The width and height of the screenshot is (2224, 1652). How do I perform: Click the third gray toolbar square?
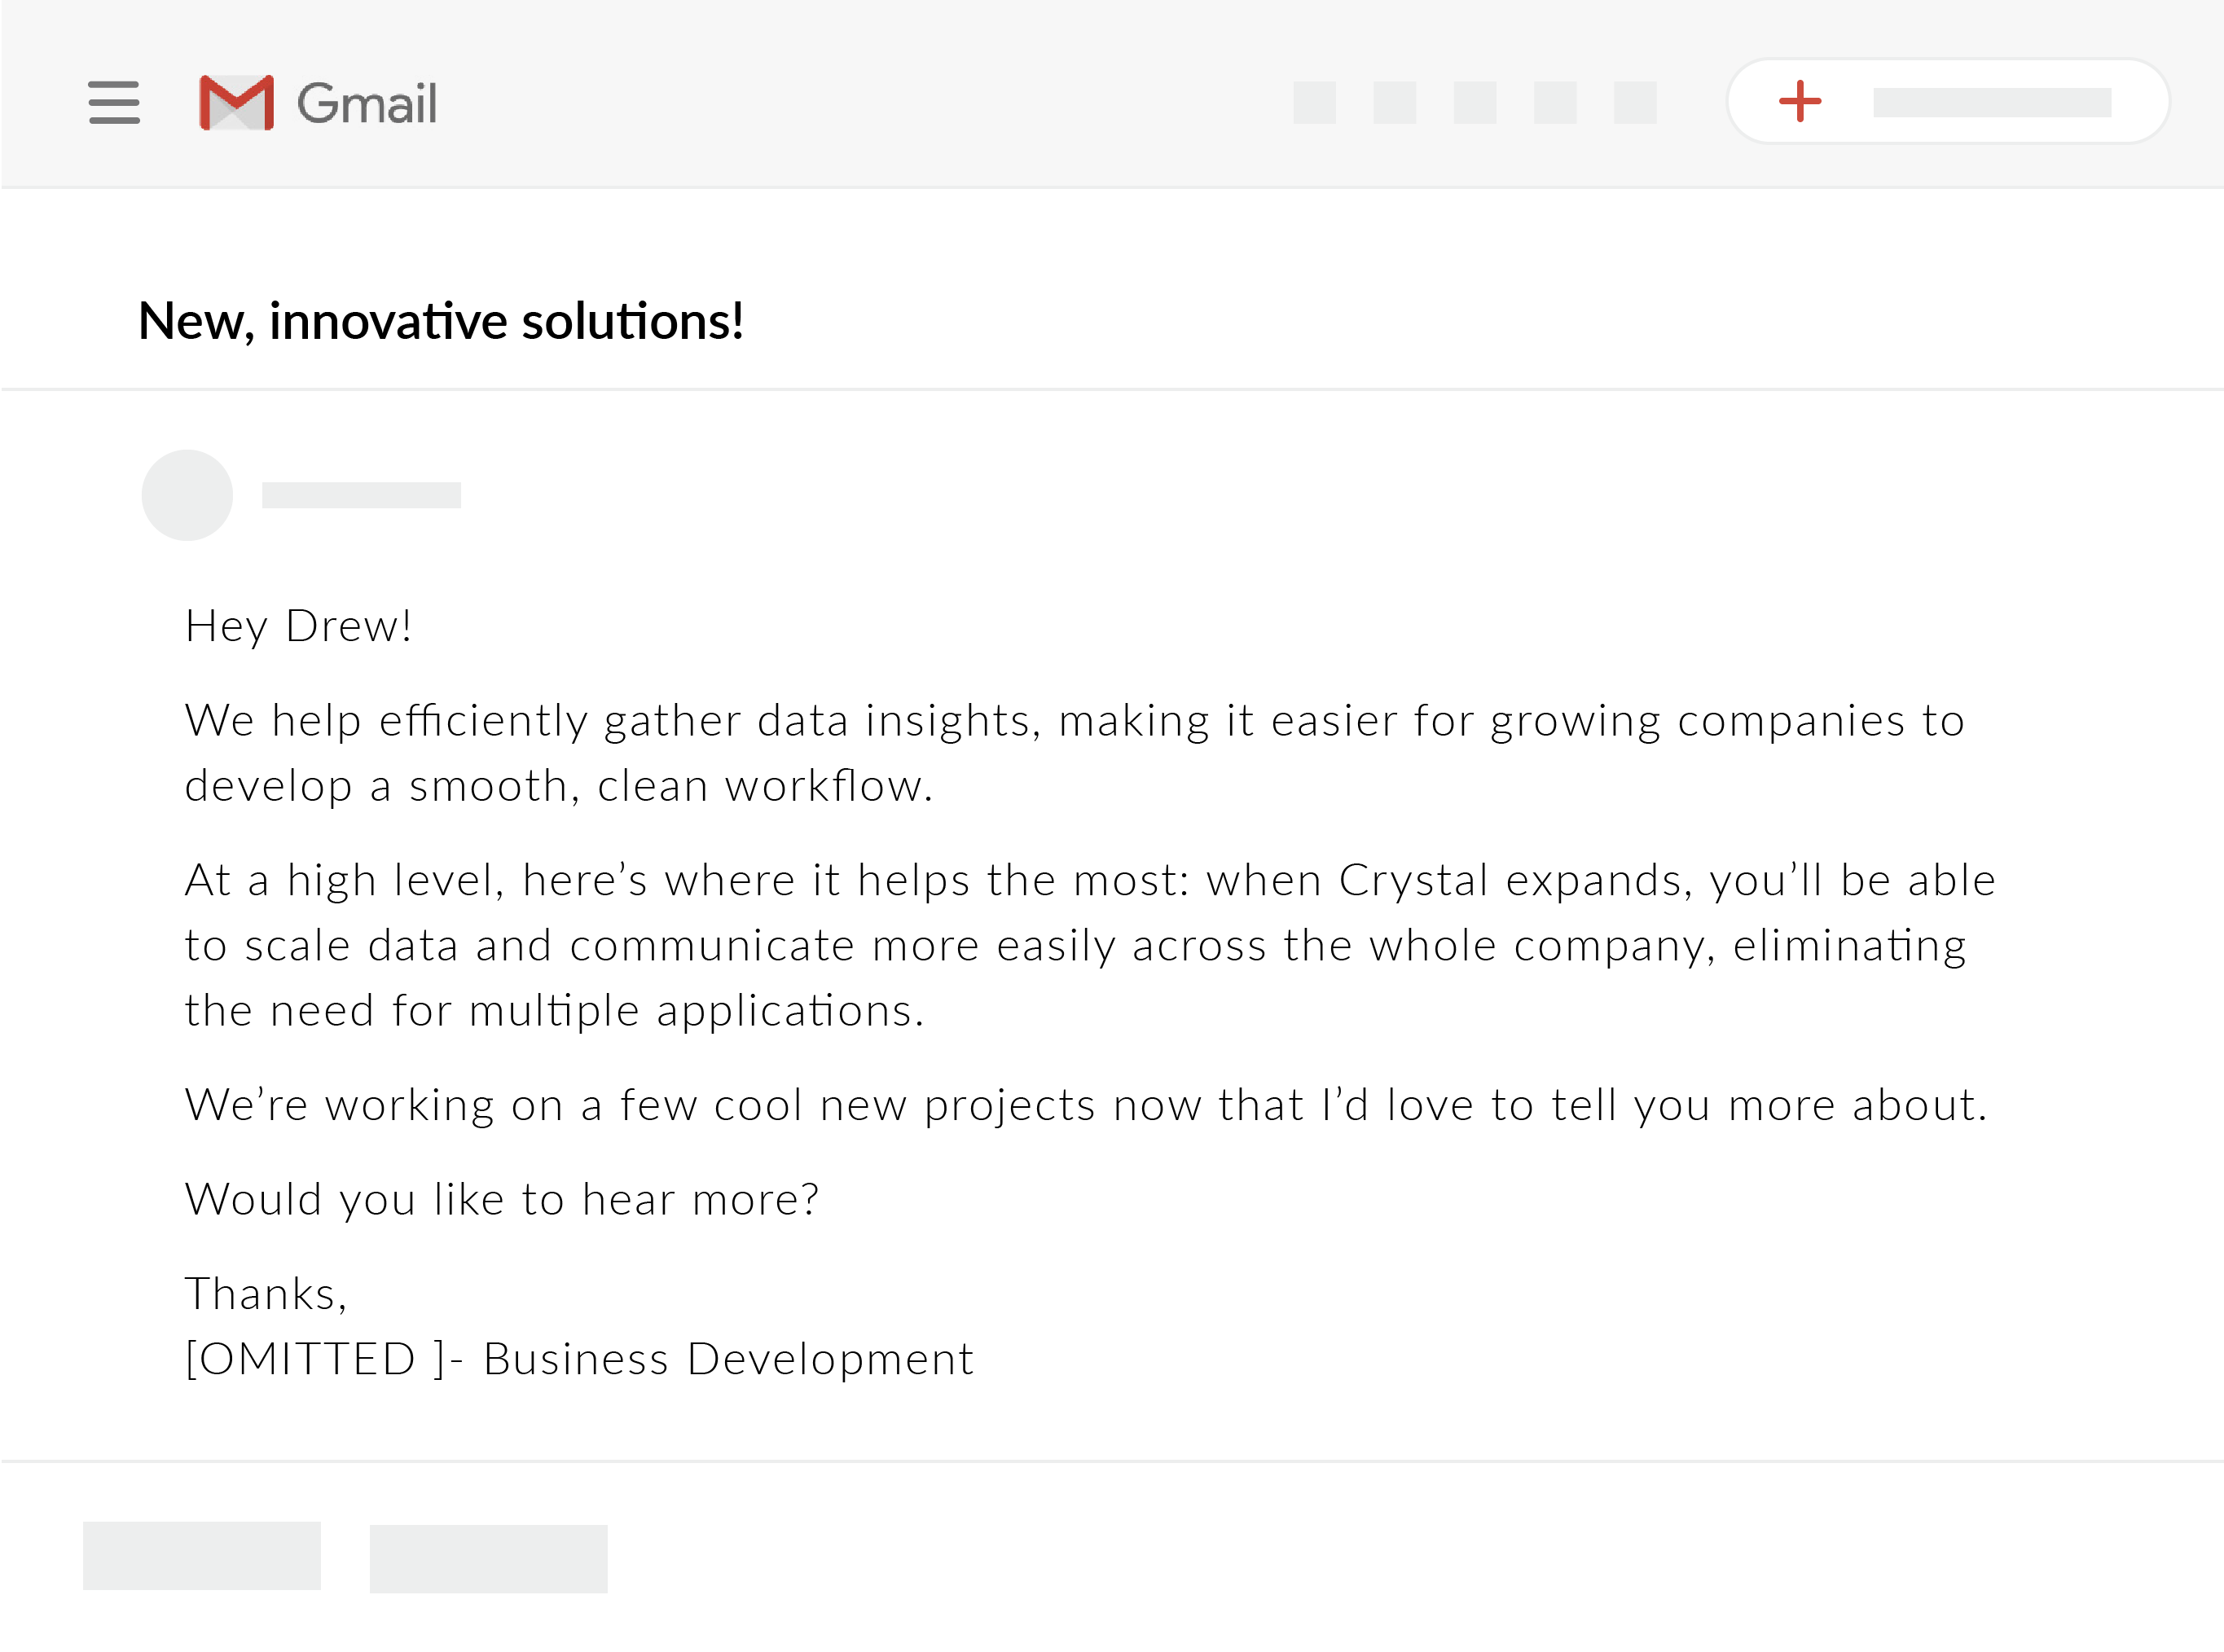click(1474, 103)
